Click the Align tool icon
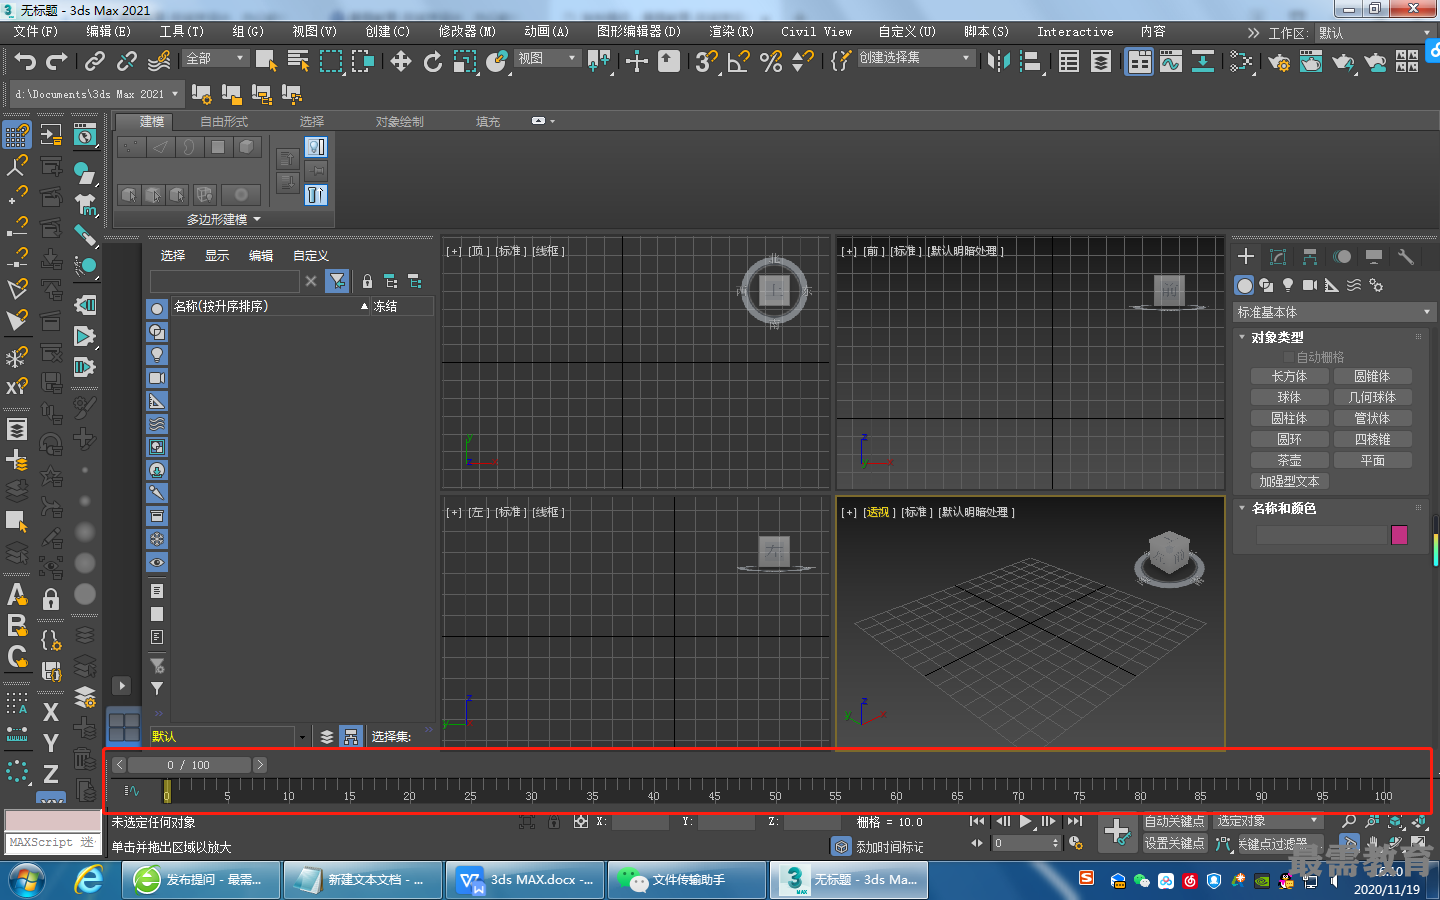 [1030, 61]
